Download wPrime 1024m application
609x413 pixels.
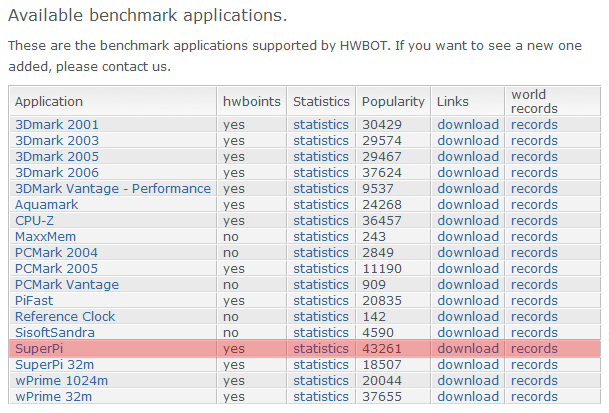[467, 380]
